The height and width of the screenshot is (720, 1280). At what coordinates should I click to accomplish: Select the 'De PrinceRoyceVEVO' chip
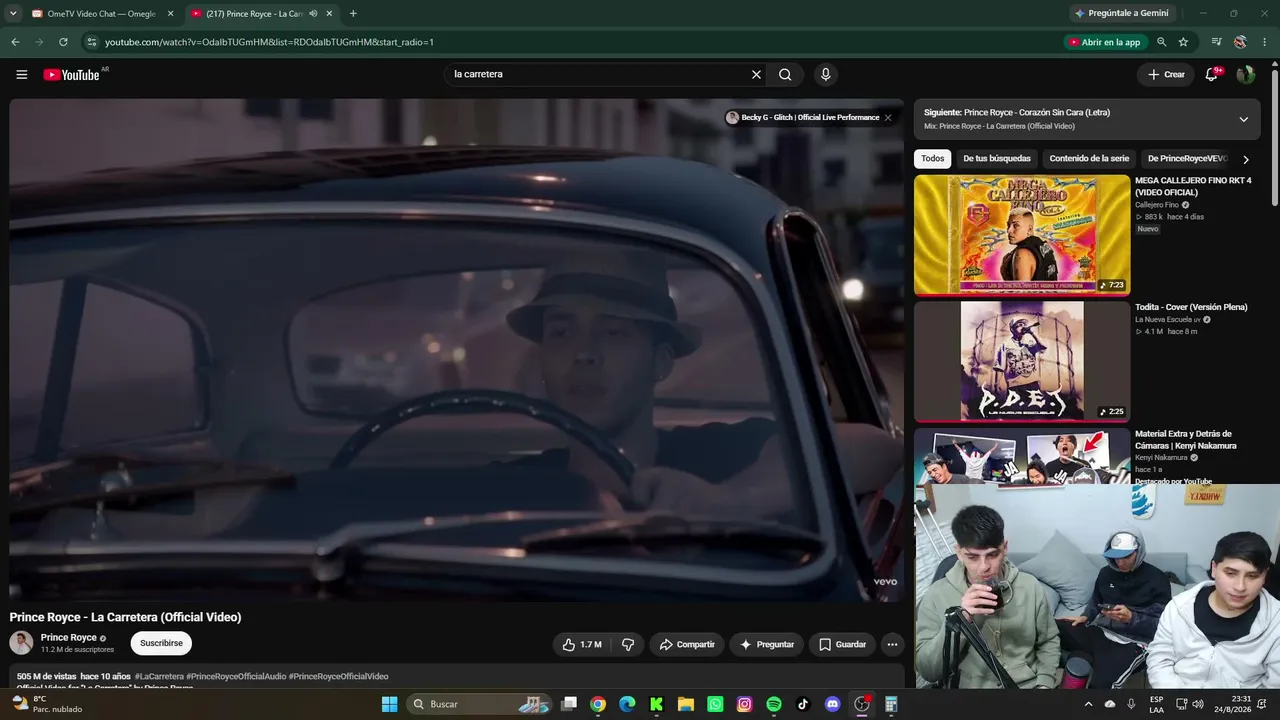pos(1187,159)
